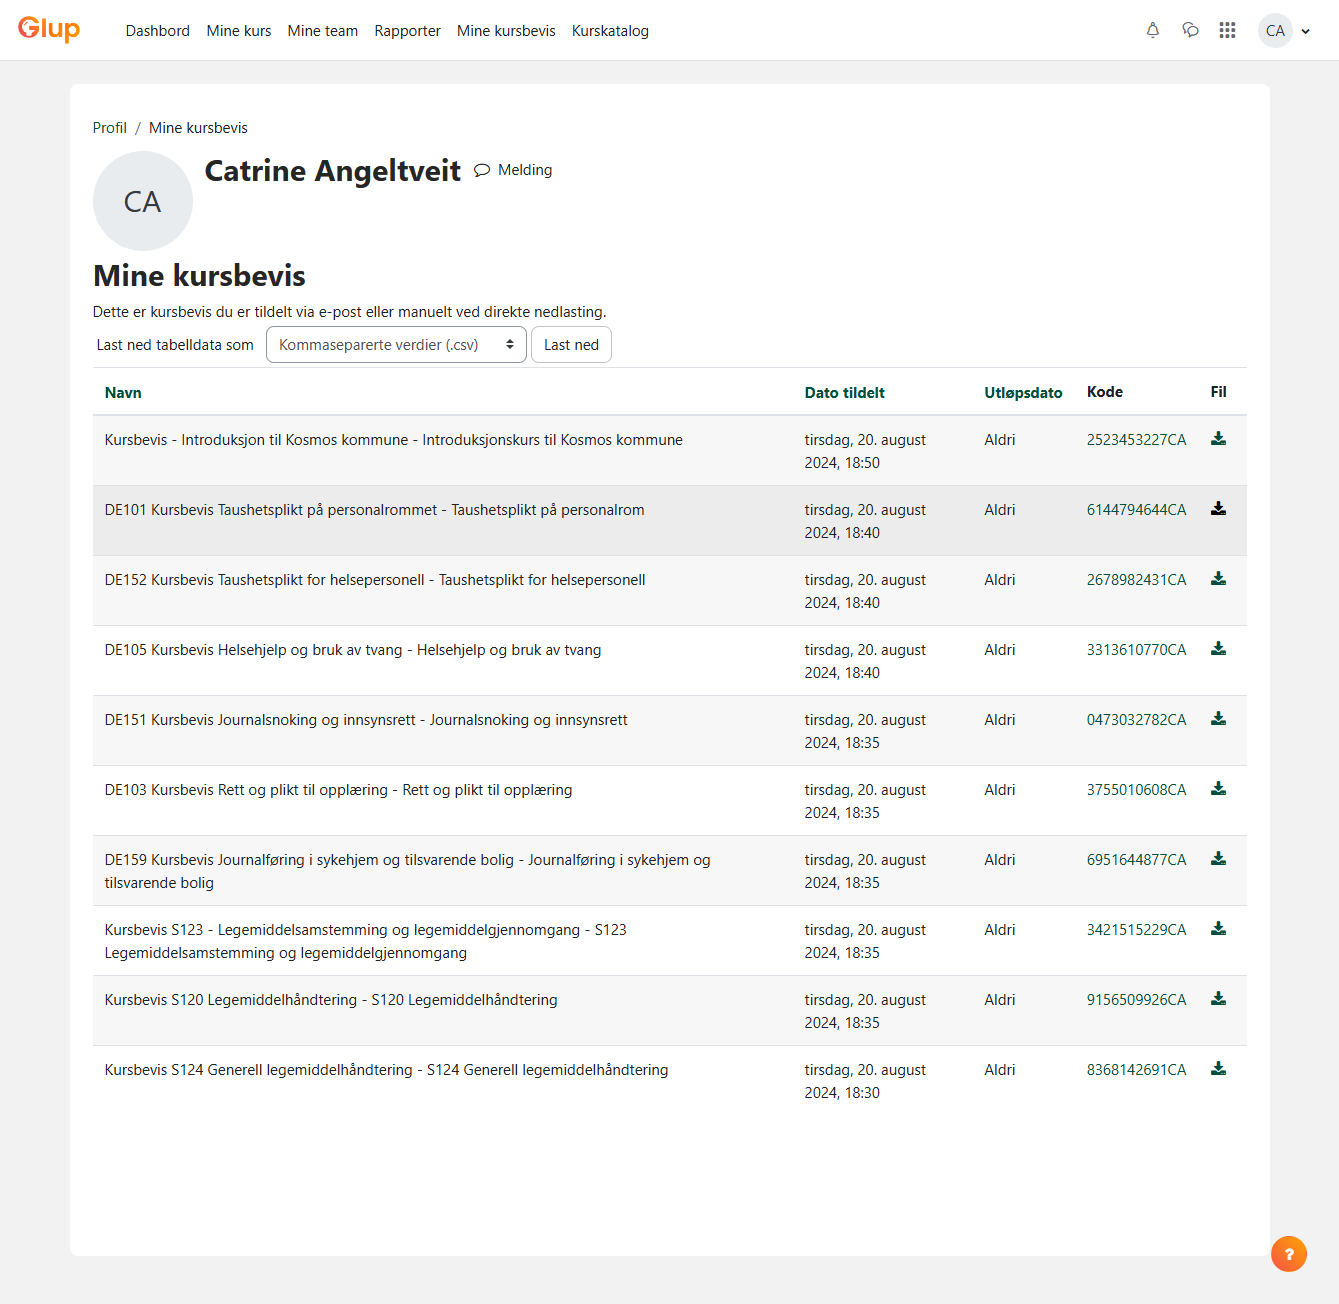Sort table by Utløpsdato column
Image resolution: width=1339 pixels, height=1304 pixels.
click(x=1023, y=393)
